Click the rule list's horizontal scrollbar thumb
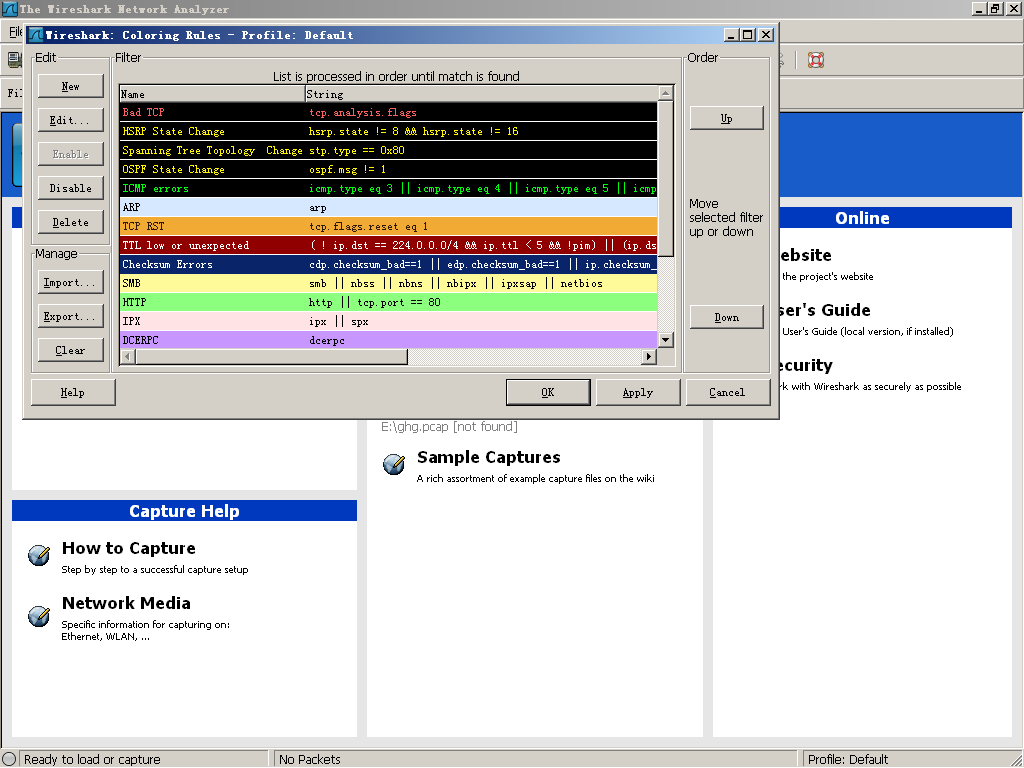The image size is (1024, 768). click(271, 357)
